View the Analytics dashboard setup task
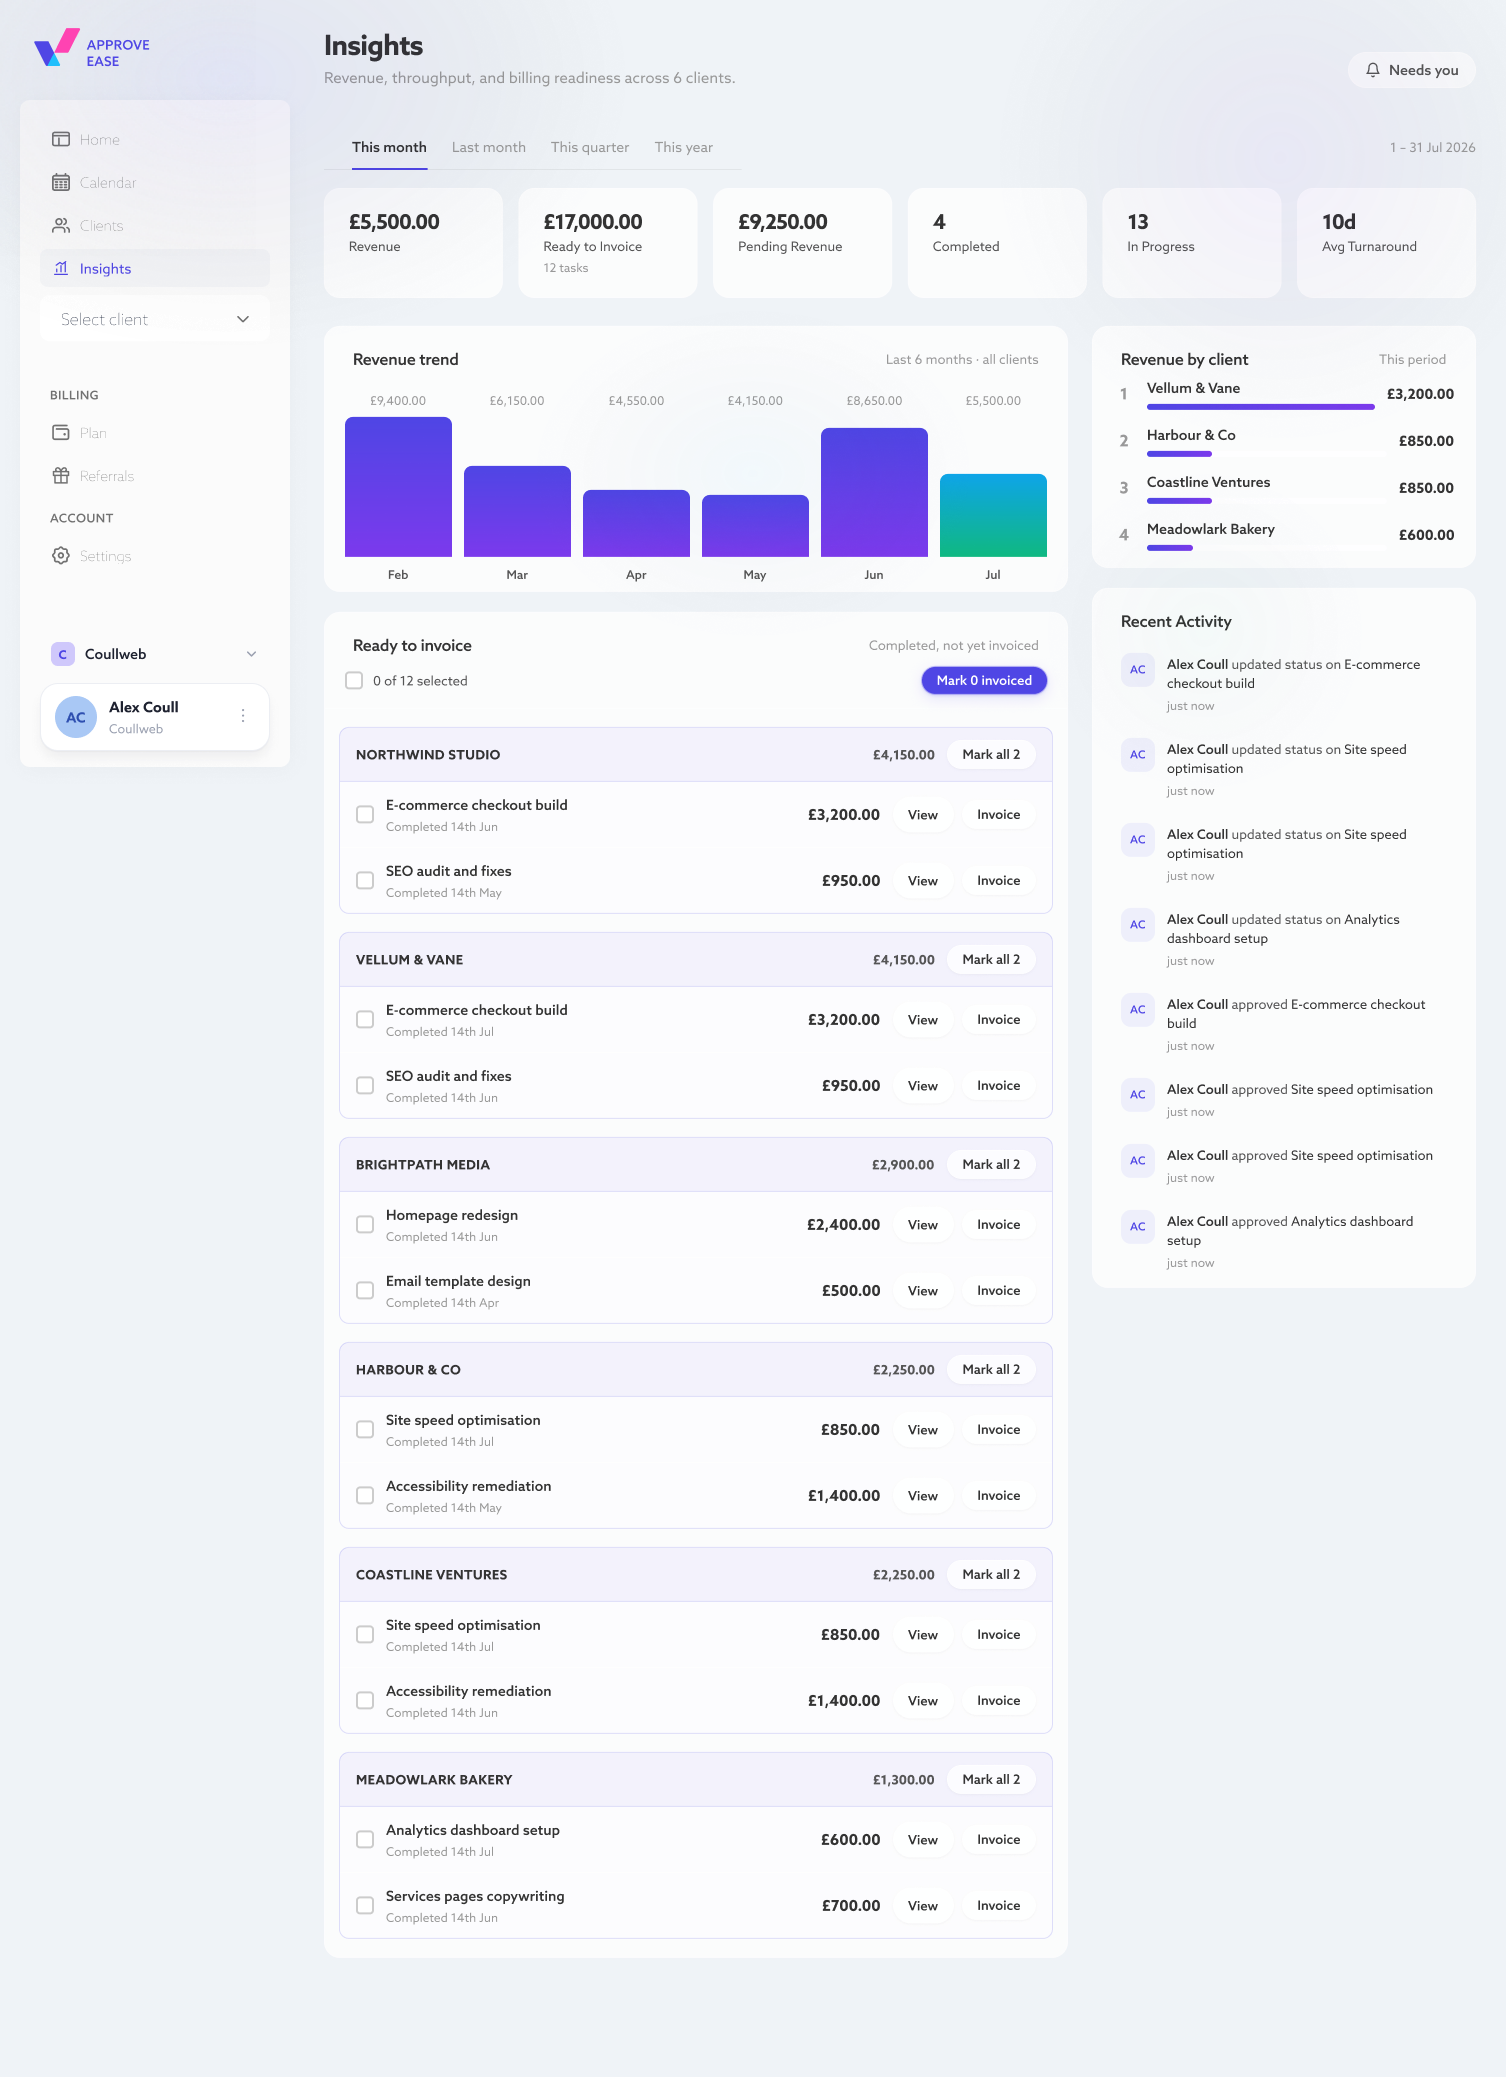 coord(923,1839)
